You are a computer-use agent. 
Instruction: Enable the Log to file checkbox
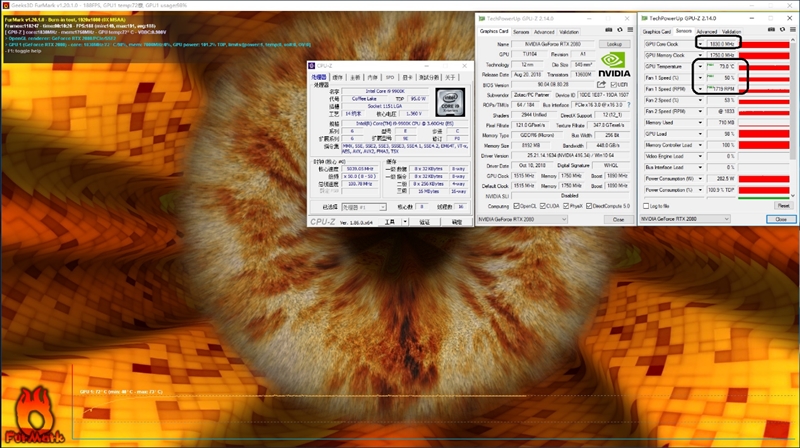(646, 206)
